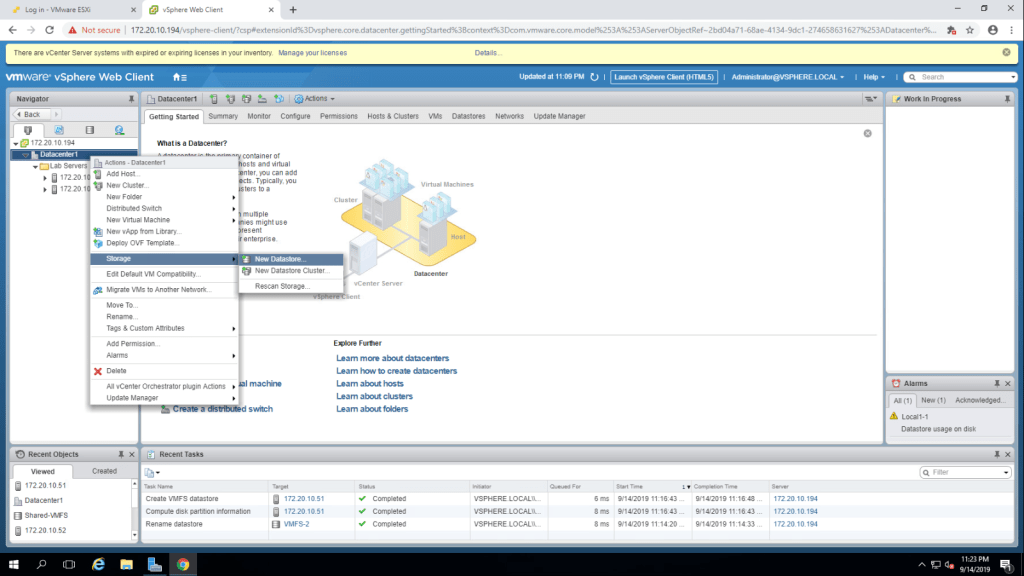Select the VMs and Templates navigator icon
The image size is (1024, 576).
pyautogui.click(x=58, y=130)
